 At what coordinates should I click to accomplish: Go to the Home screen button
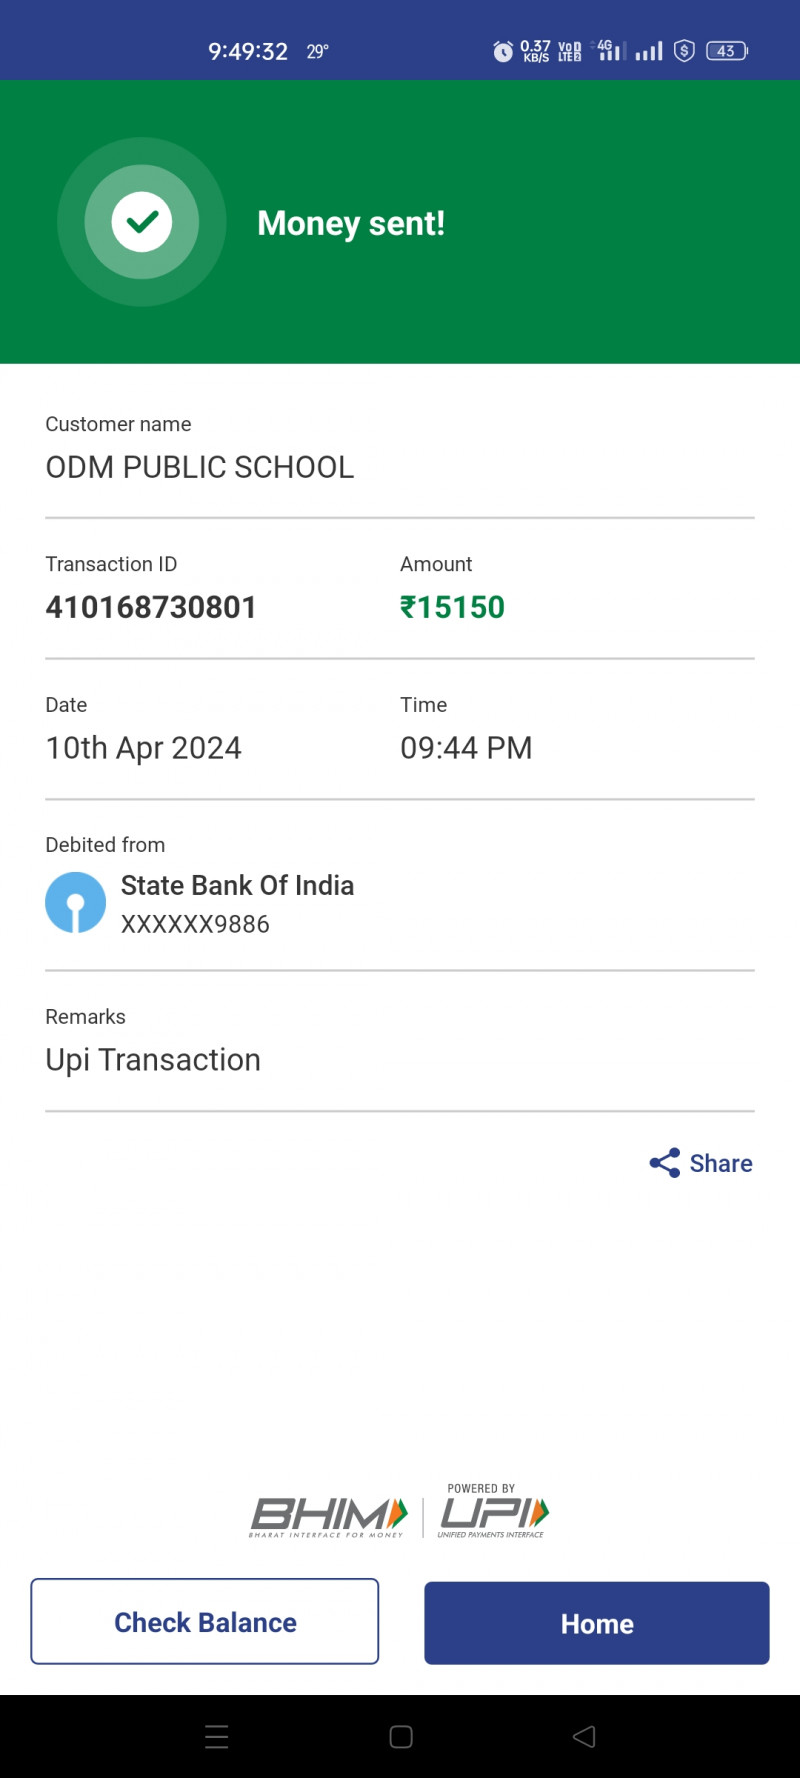597,1623
